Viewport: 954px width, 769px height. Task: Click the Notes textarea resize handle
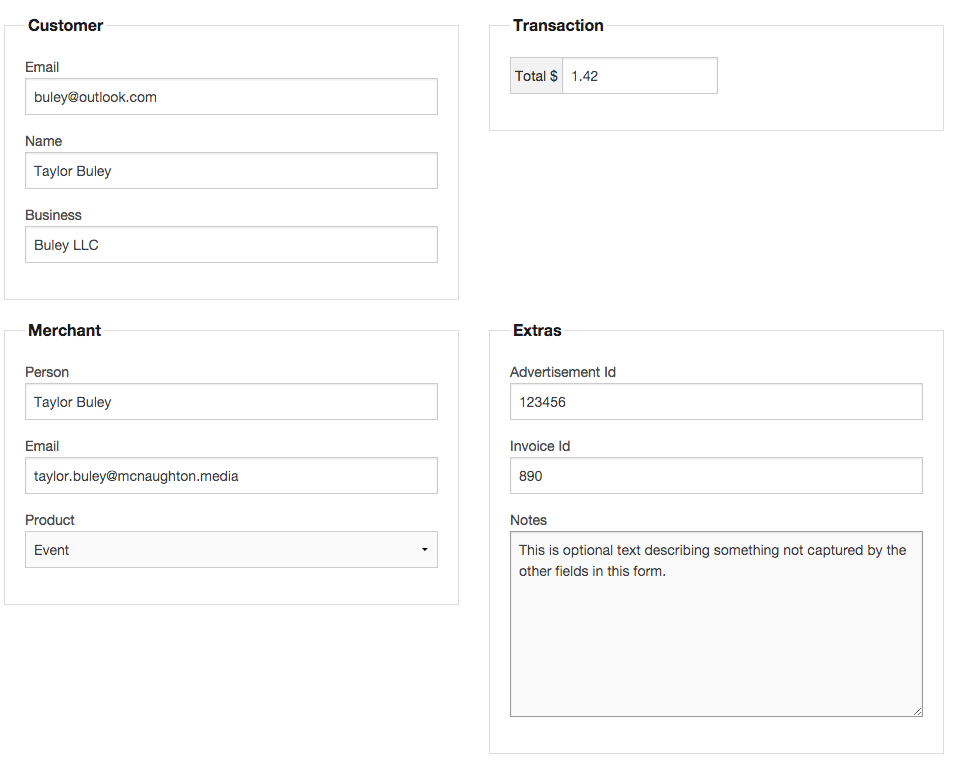tap(917, 711)
